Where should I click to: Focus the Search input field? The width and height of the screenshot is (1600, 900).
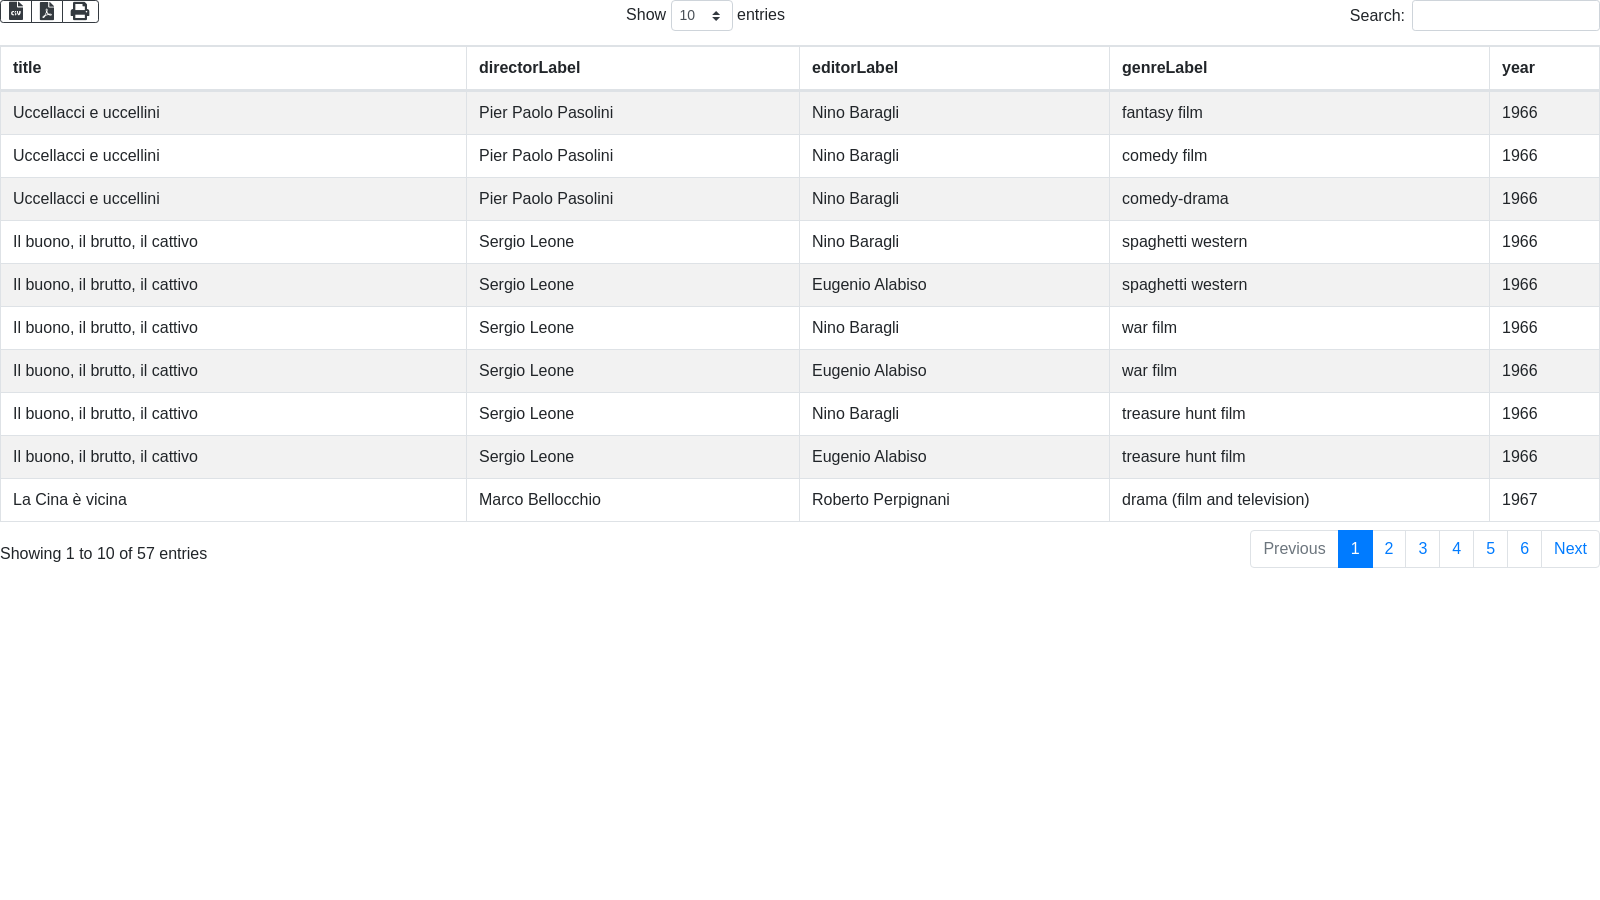point(1505,15)
